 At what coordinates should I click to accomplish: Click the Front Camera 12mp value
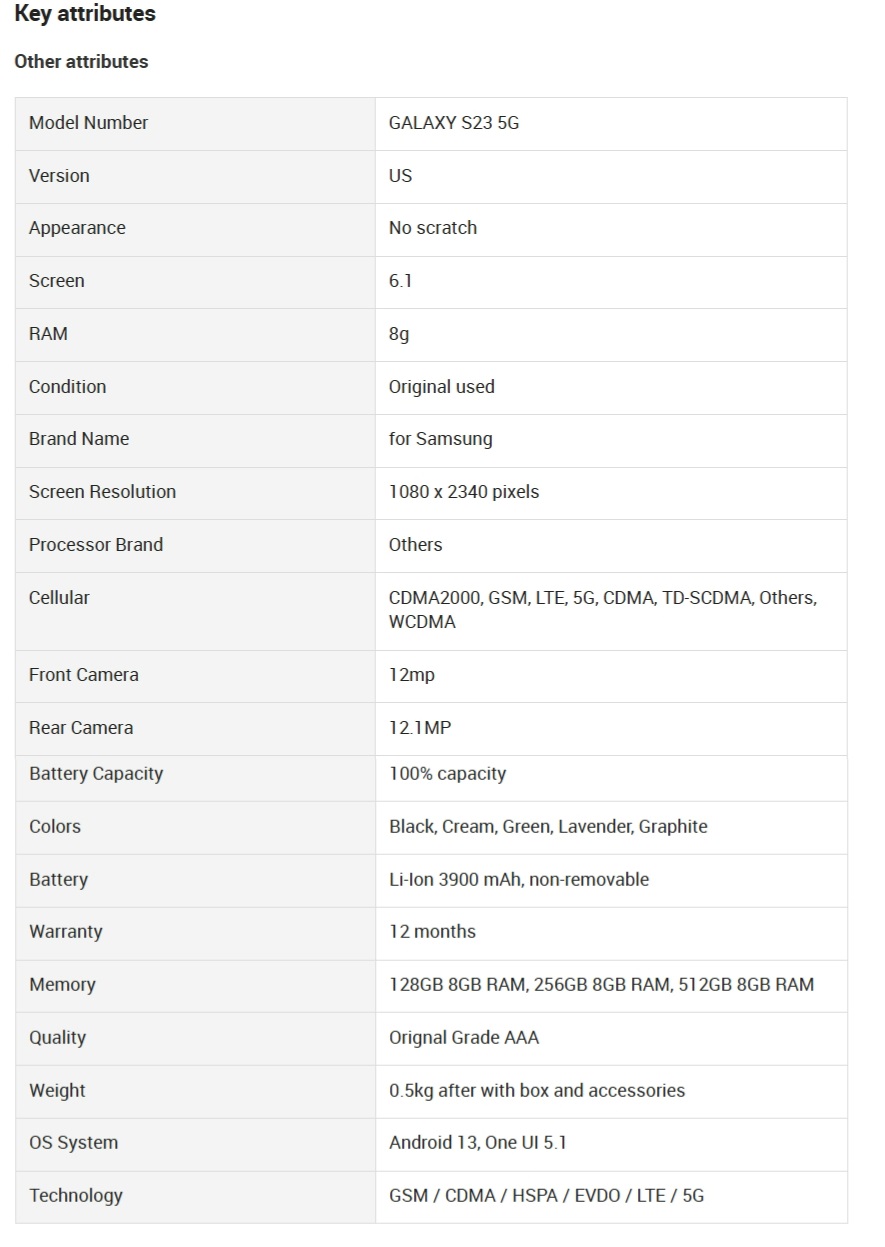click(x=411, y=675)
